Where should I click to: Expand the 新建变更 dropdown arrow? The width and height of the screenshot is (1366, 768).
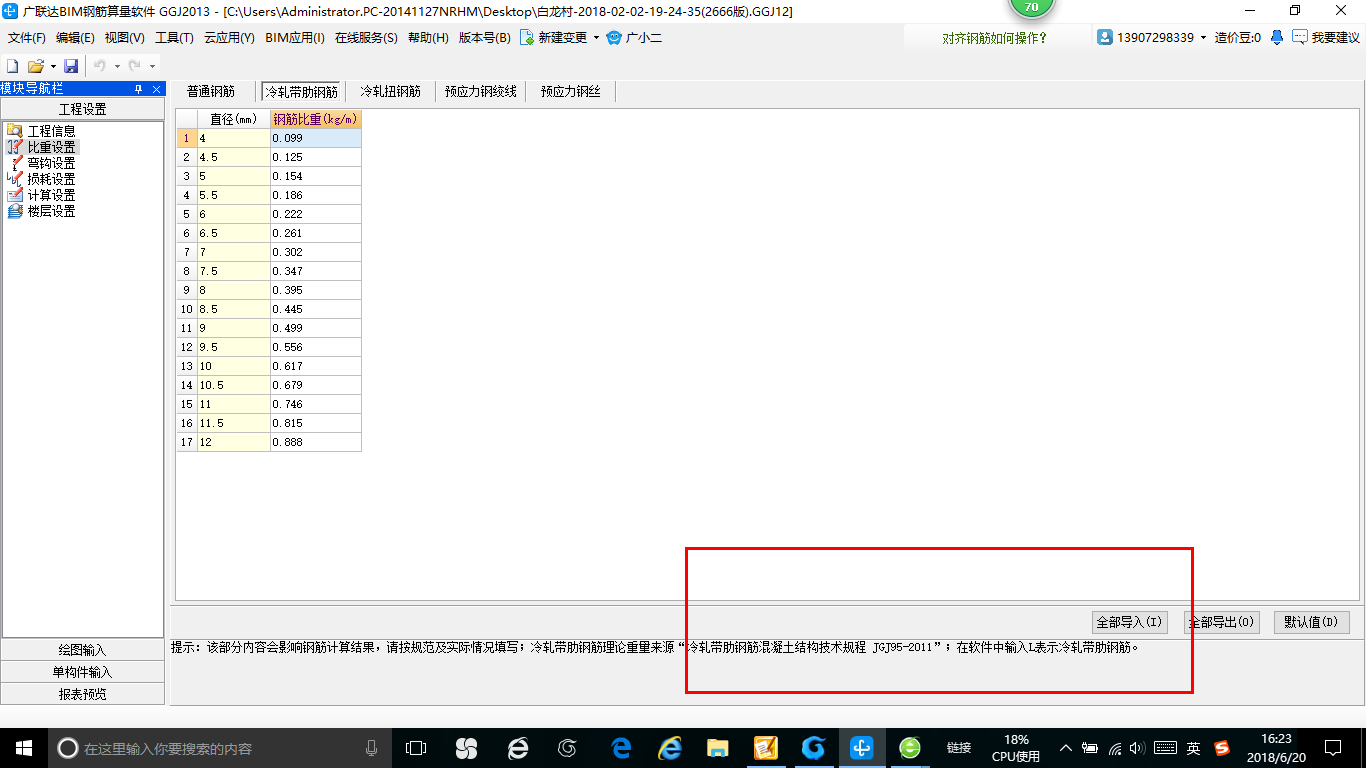[x=596, y=38]
